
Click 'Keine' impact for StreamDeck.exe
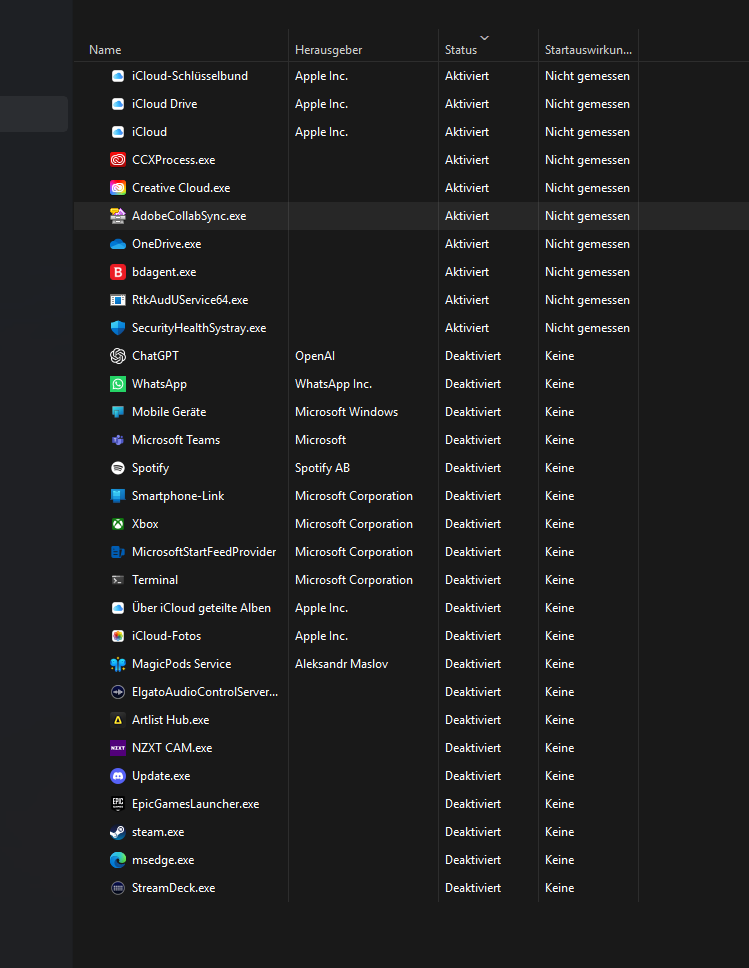tap(559, 888)
